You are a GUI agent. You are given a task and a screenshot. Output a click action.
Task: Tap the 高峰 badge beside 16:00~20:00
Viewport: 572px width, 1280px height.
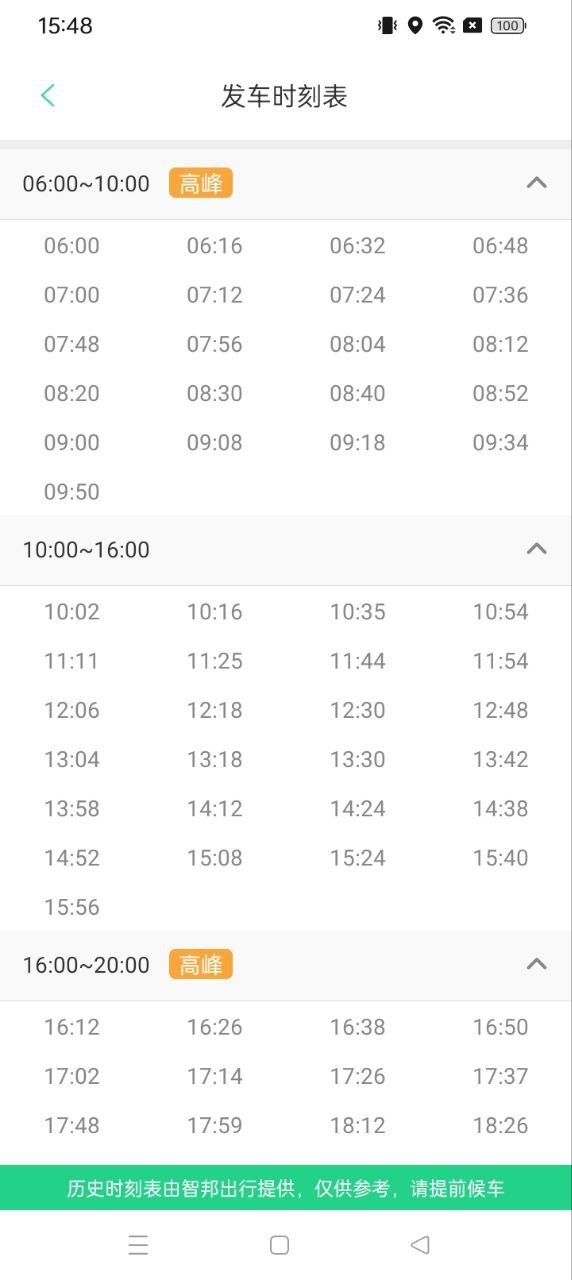[x=200, y=964]
